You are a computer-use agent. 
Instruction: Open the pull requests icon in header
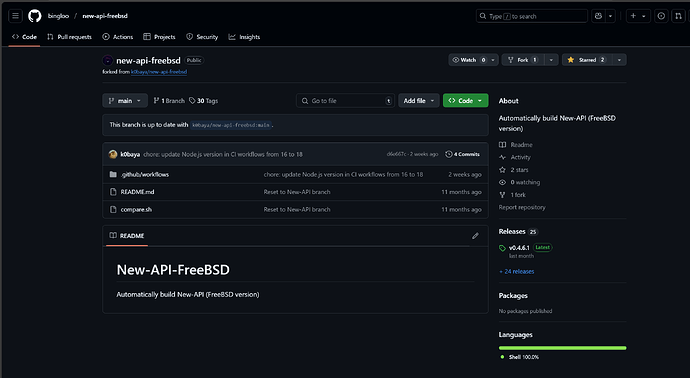tap(678, 16)
